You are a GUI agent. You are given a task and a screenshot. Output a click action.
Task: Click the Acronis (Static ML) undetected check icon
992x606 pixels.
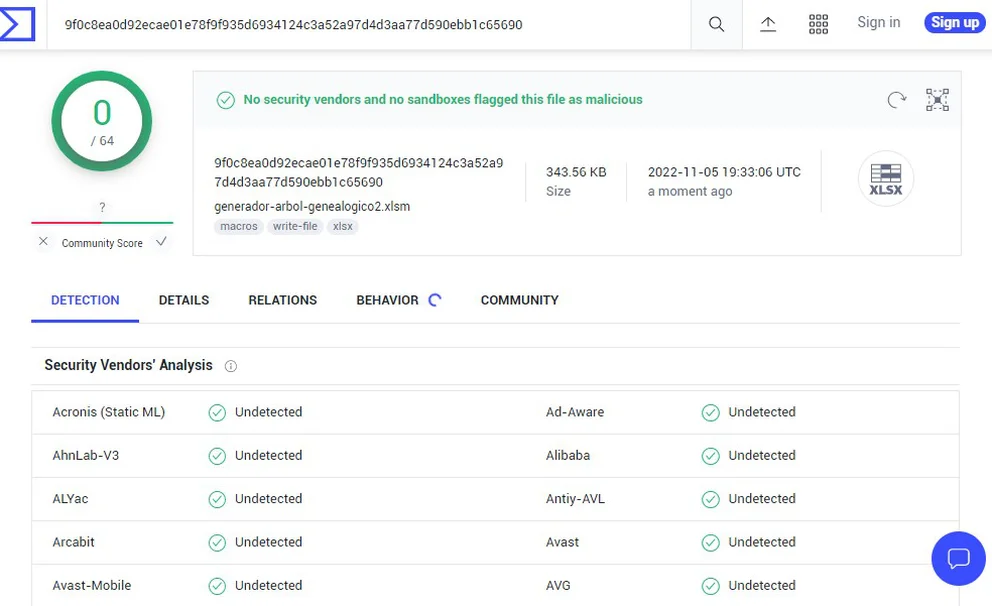(x=217, y=413)
